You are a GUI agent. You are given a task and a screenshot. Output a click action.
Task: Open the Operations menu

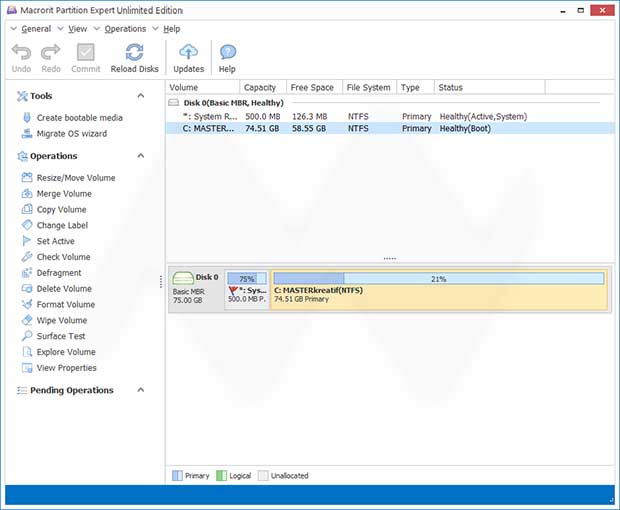125,29
